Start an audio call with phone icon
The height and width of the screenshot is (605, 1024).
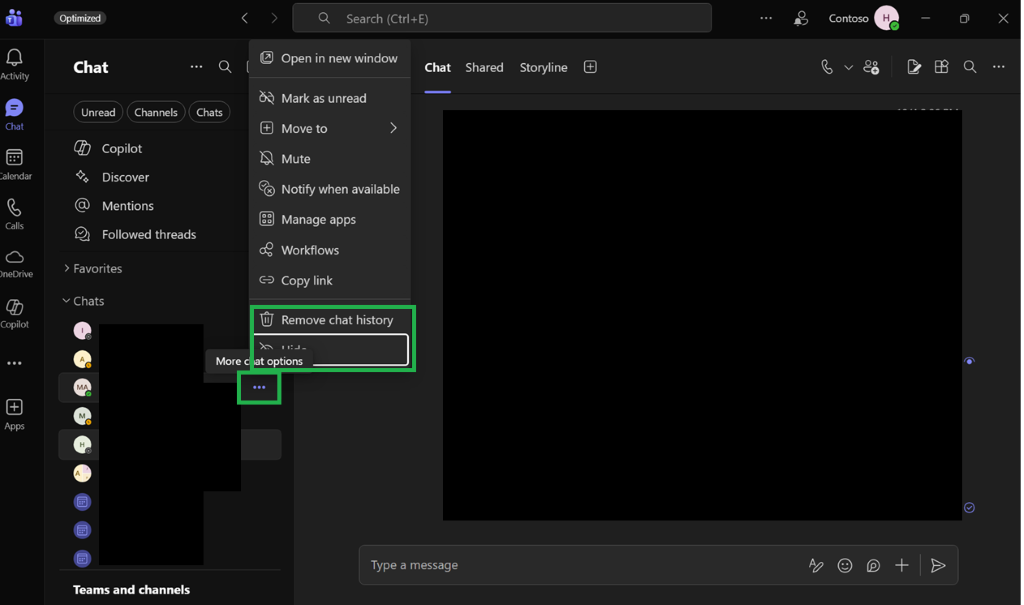click(x=827, y=67)
